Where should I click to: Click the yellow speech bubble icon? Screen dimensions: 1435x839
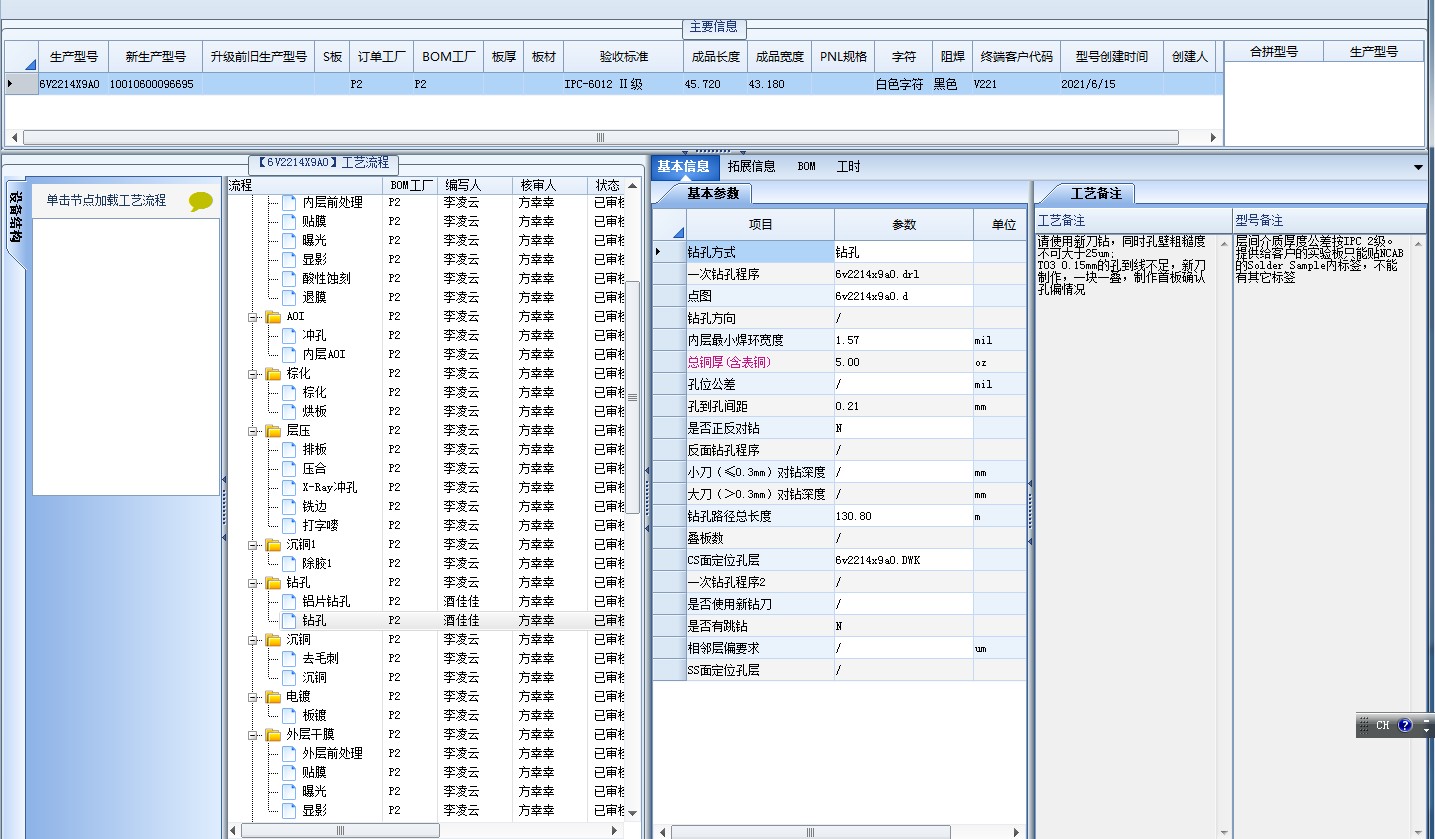point(201,201)
